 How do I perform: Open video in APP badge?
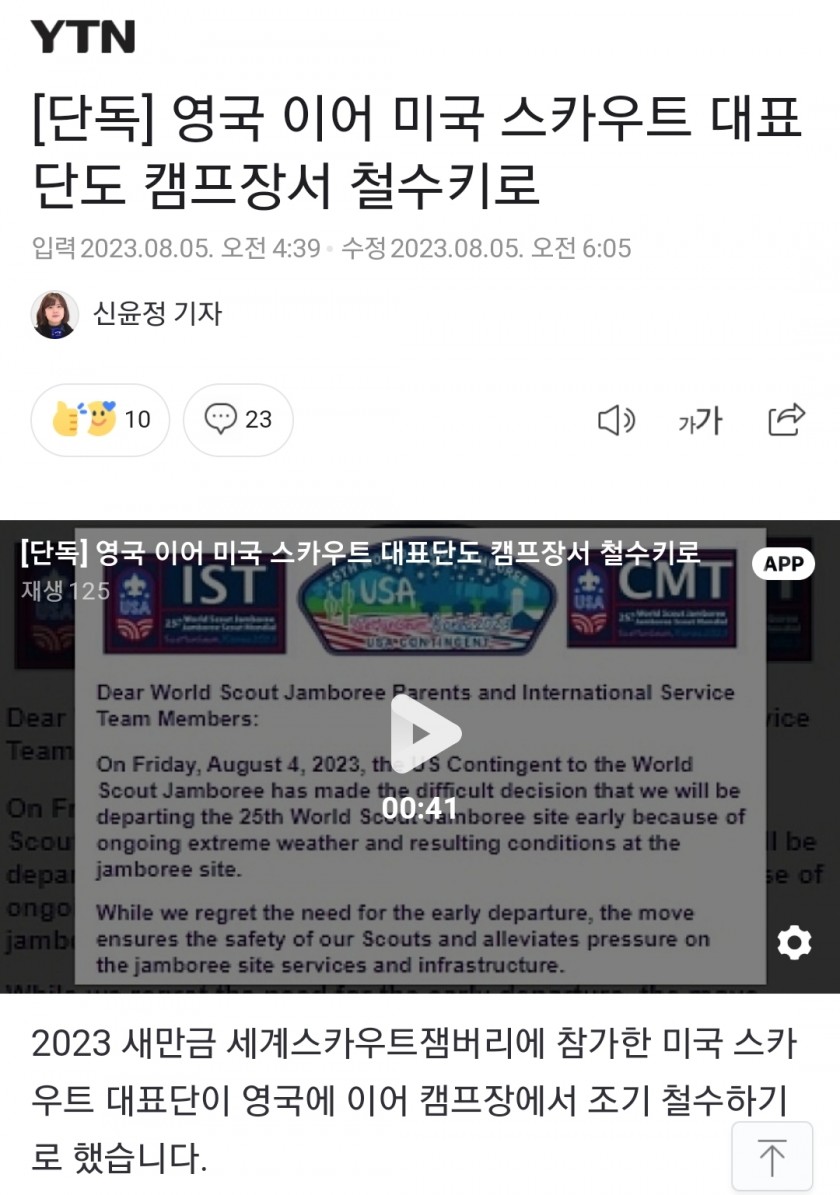(784, 564)
